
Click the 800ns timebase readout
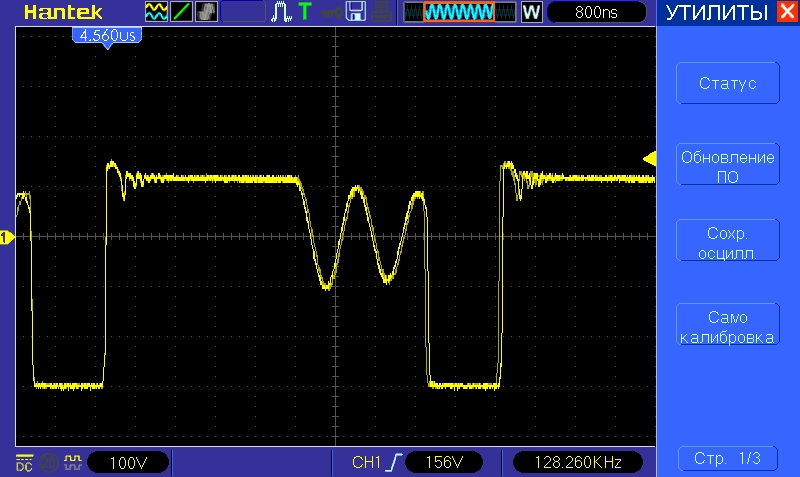[x=596, y=12]
